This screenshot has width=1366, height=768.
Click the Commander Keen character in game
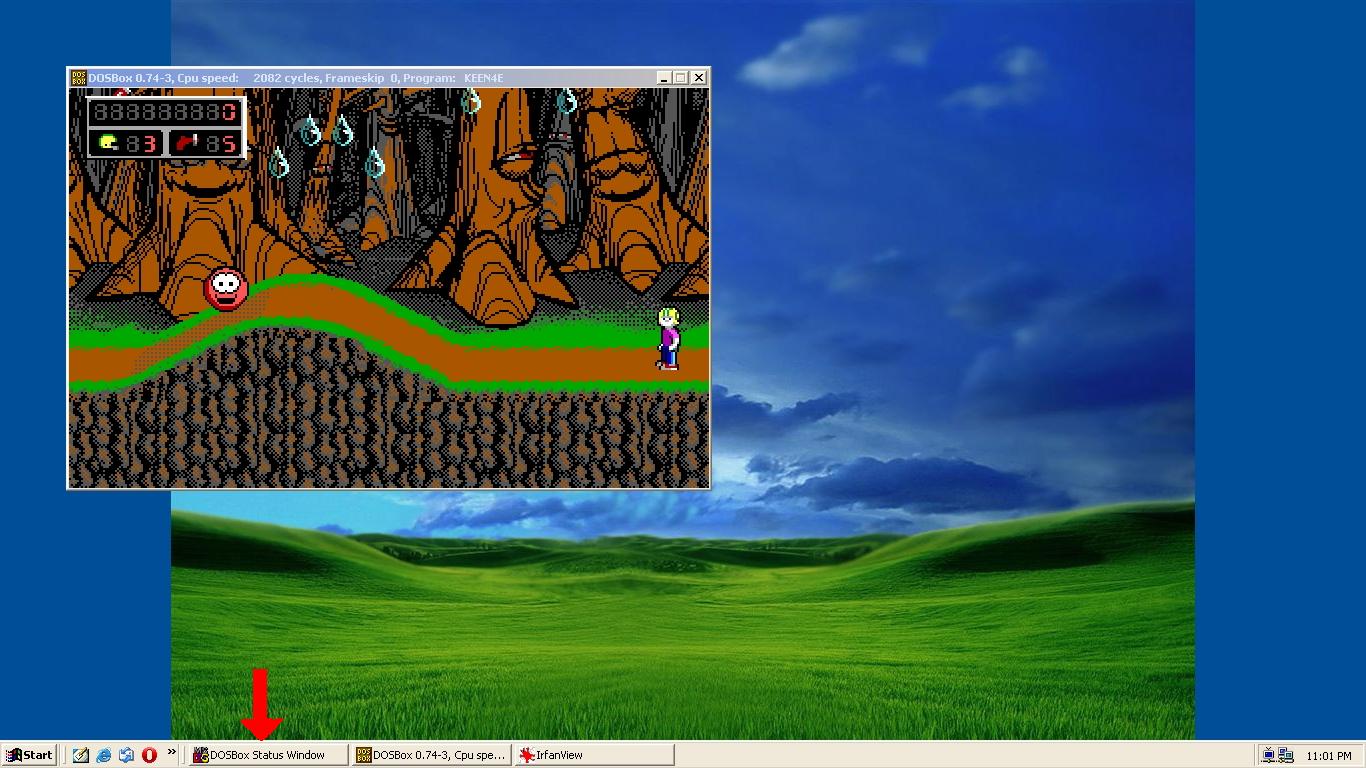coord(668,339)
